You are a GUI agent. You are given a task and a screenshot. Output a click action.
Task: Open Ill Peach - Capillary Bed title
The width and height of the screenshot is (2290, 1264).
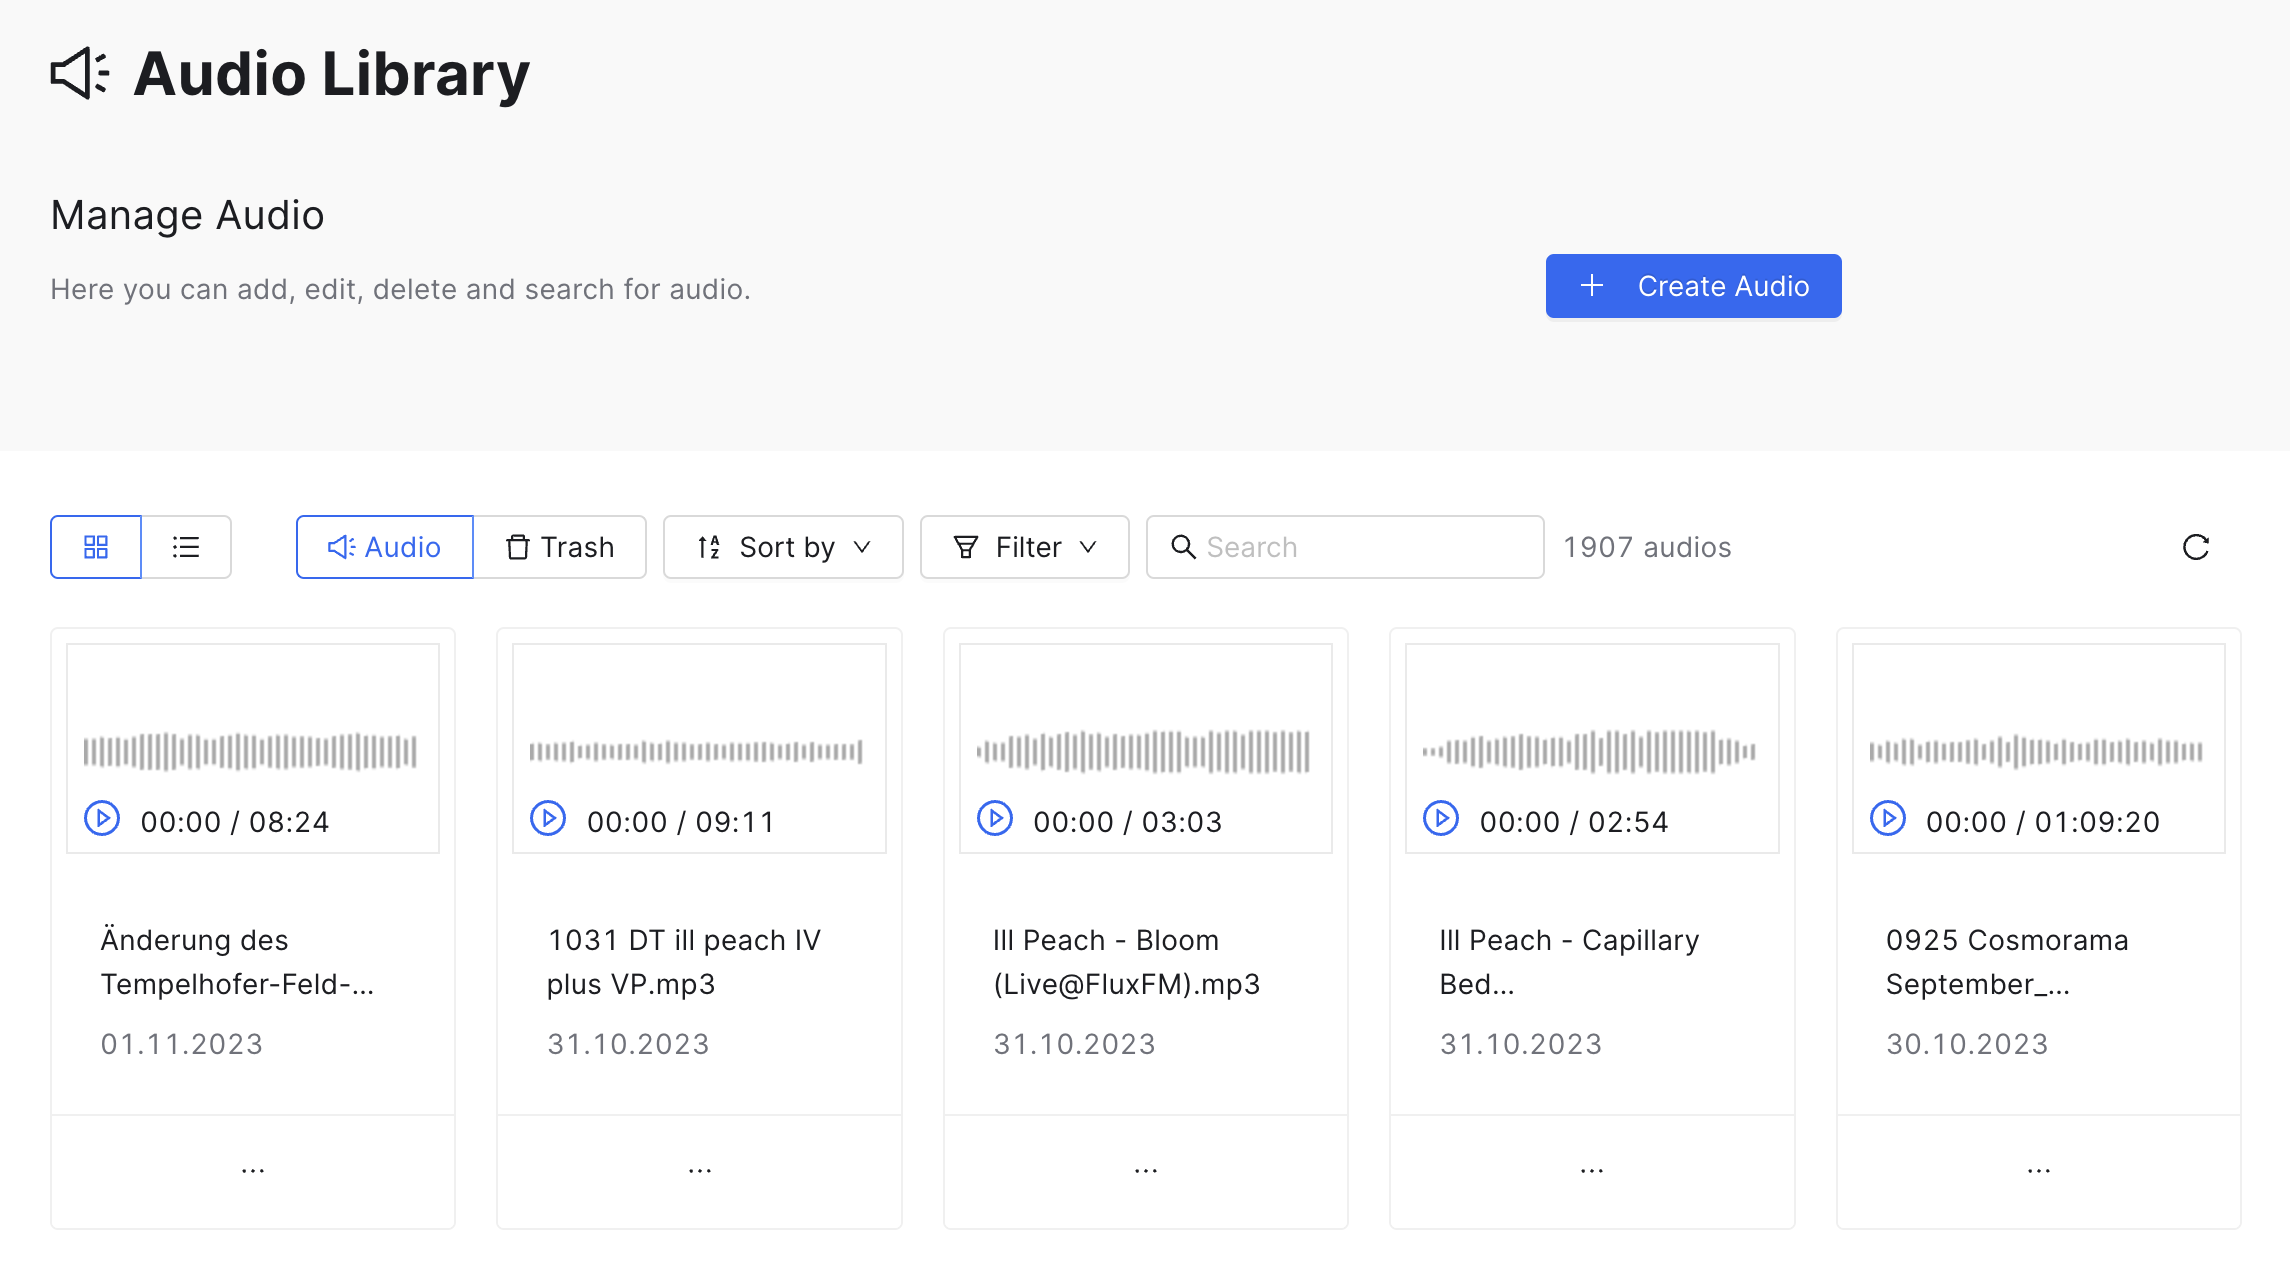click(x=1570, y=962)
